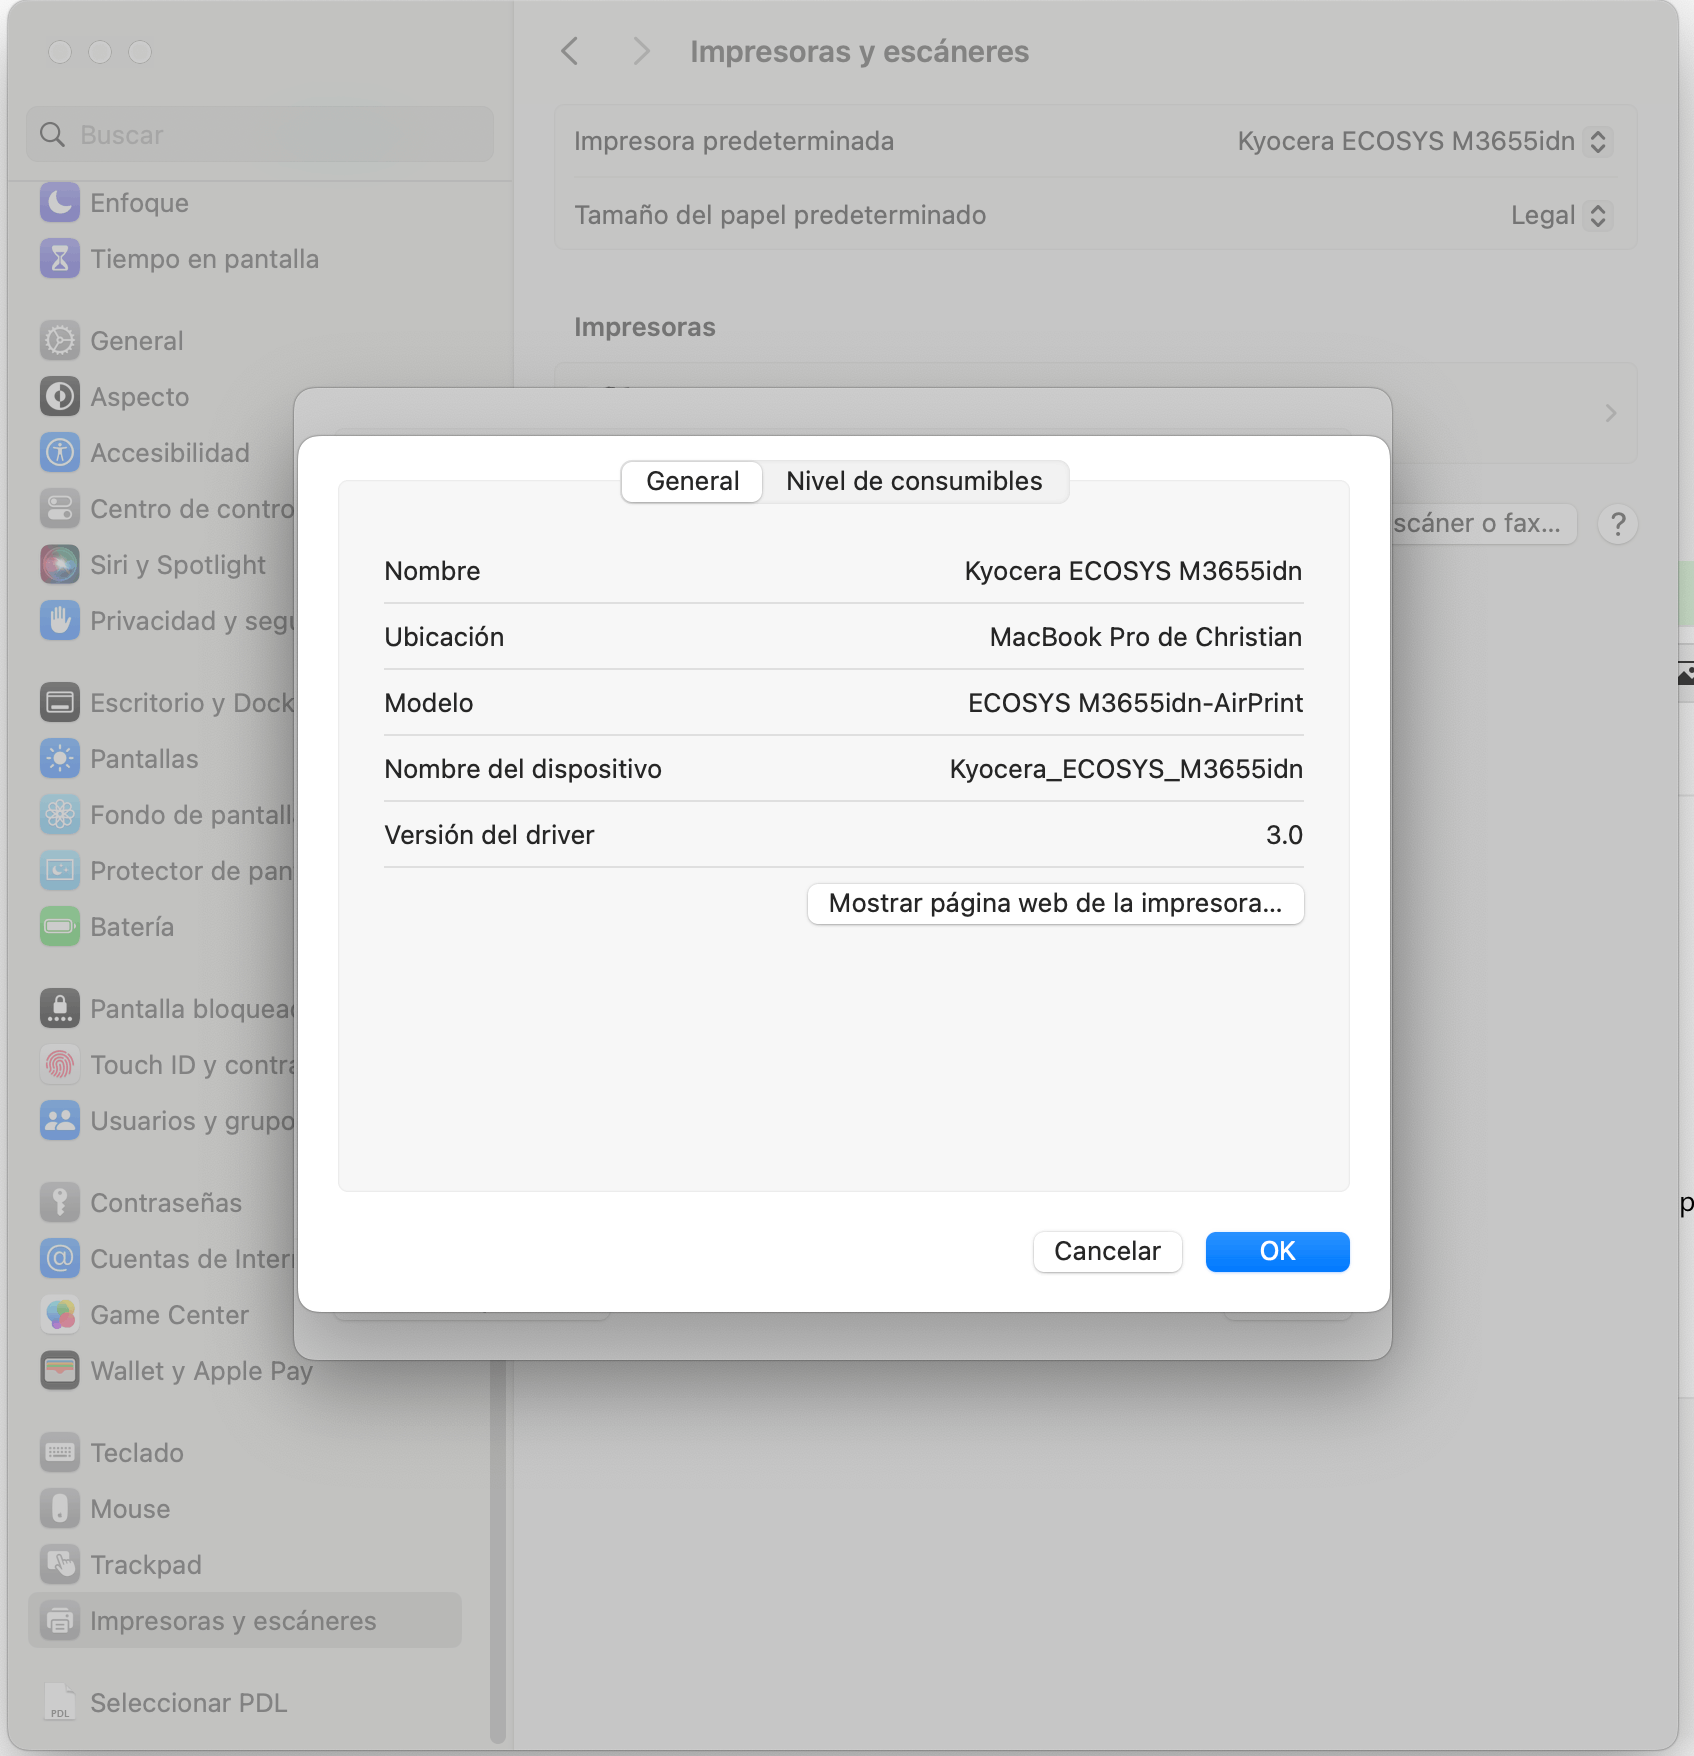This screenshot has height=1756, width=1694.
Task: Click the Impresora predeterminada label
Action: (734, 141)
